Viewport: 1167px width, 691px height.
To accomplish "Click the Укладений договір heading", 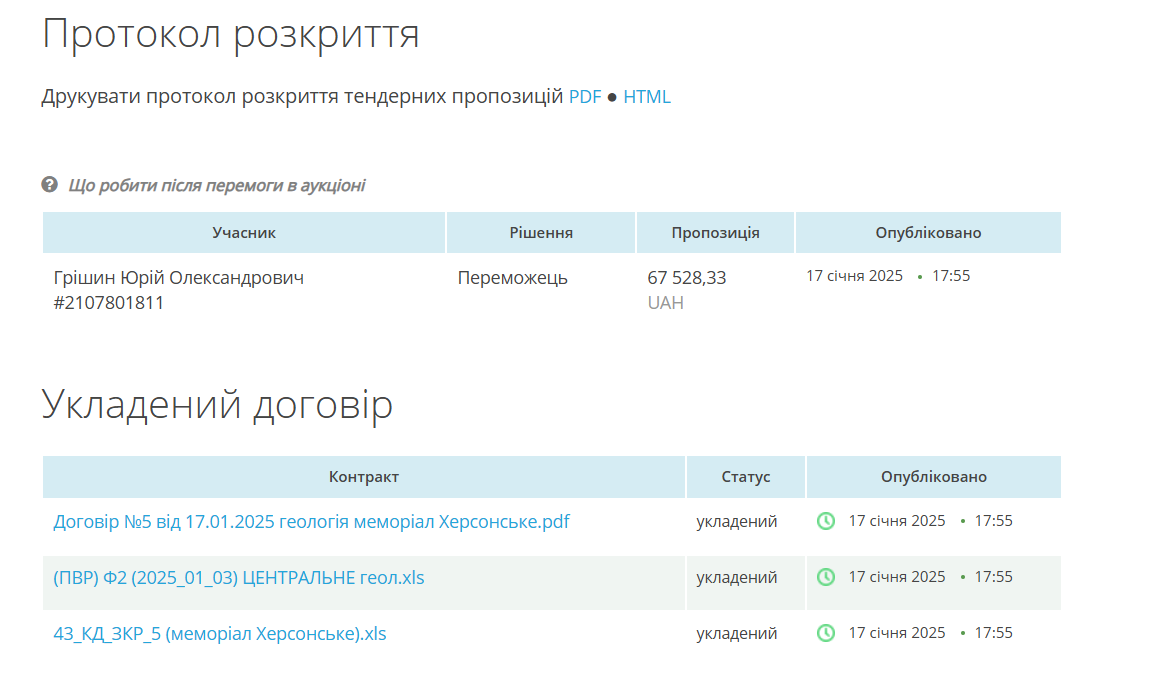I will [217, 405].
